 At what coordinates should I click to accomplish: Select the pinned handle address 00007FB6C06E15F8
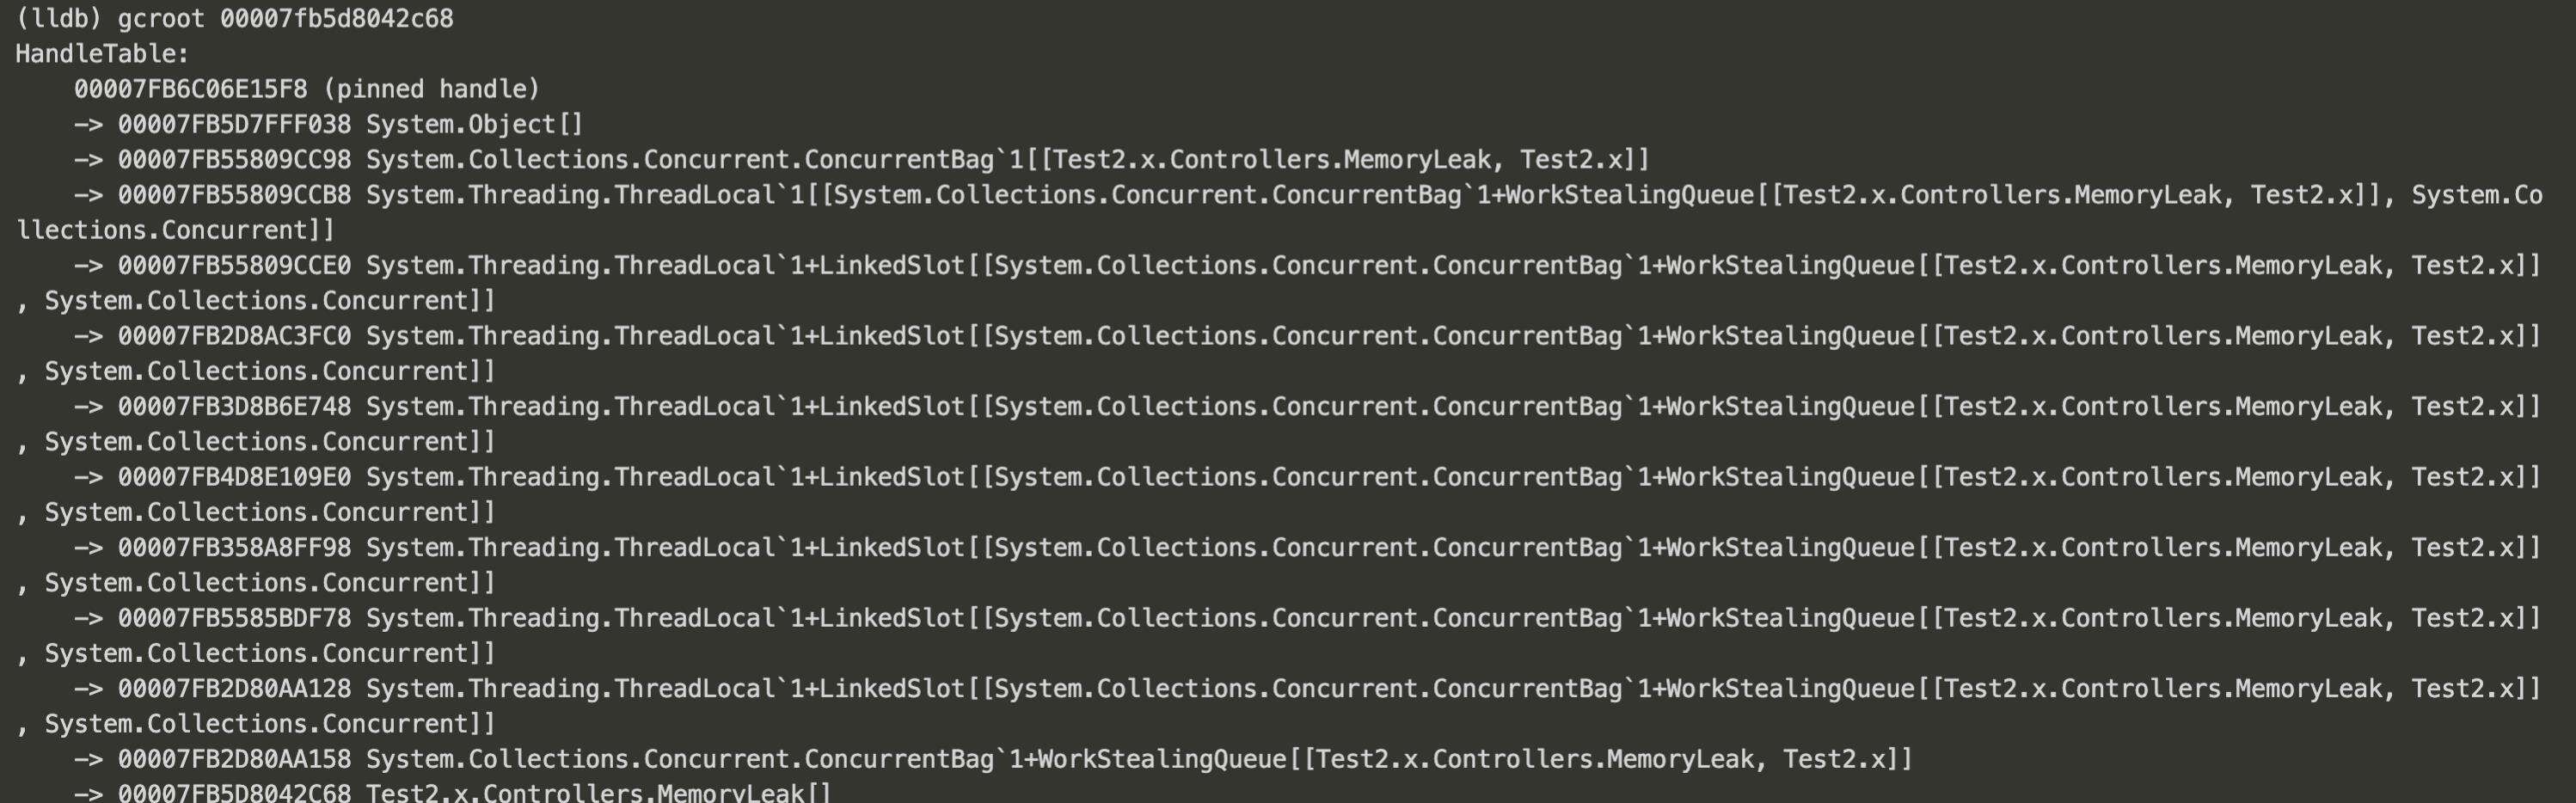tap(191, 89)
